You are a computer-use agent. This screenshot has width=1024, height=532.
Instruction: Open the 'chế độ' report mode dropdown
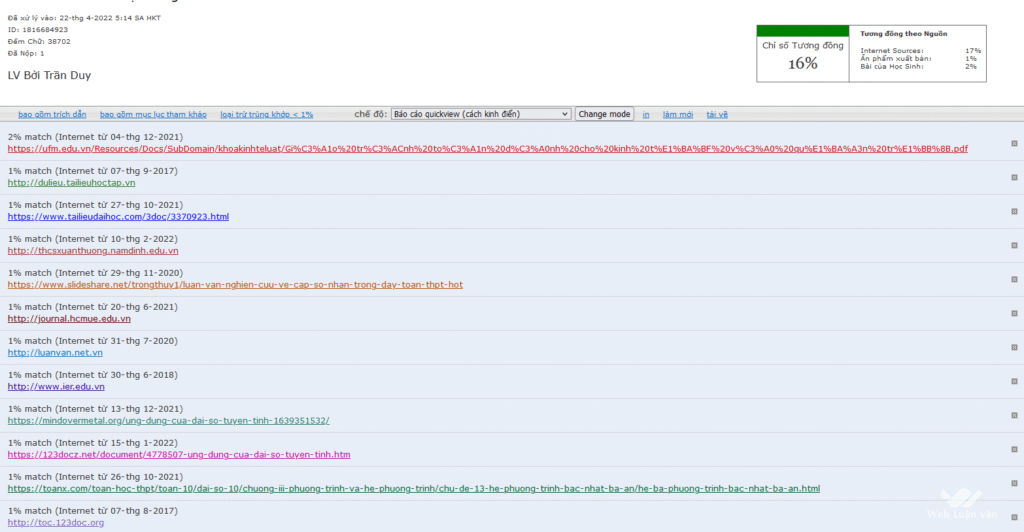click(480, 114)
